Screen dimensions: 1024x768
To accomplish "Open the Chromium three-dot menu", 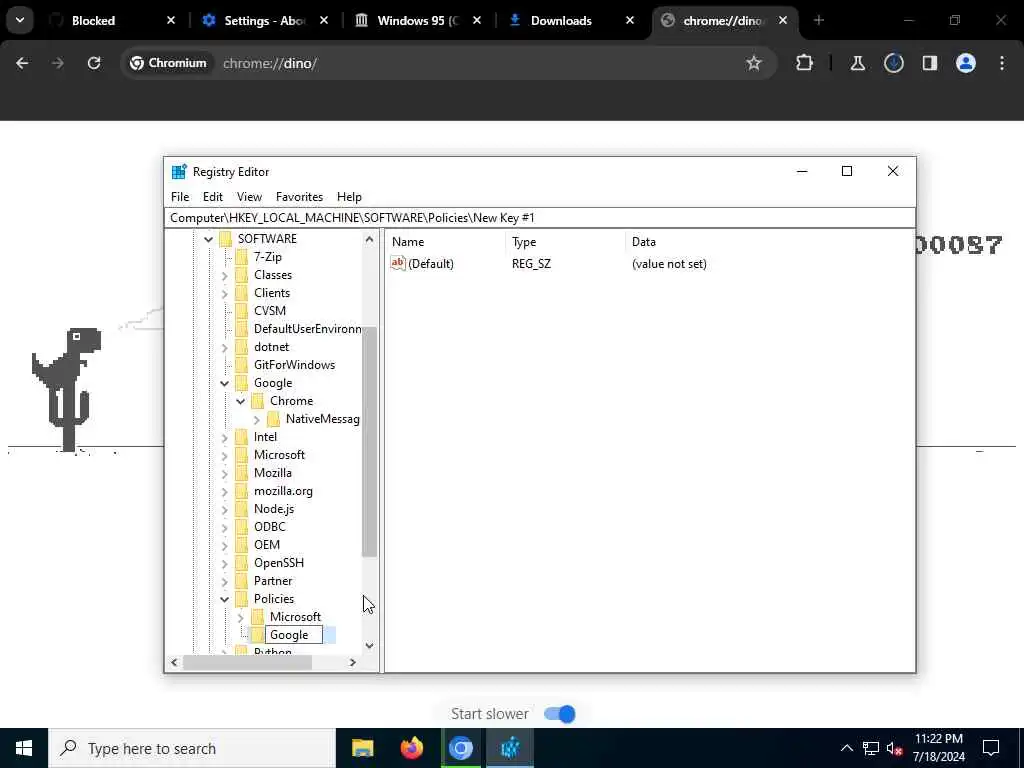I will click(1002, 63).
